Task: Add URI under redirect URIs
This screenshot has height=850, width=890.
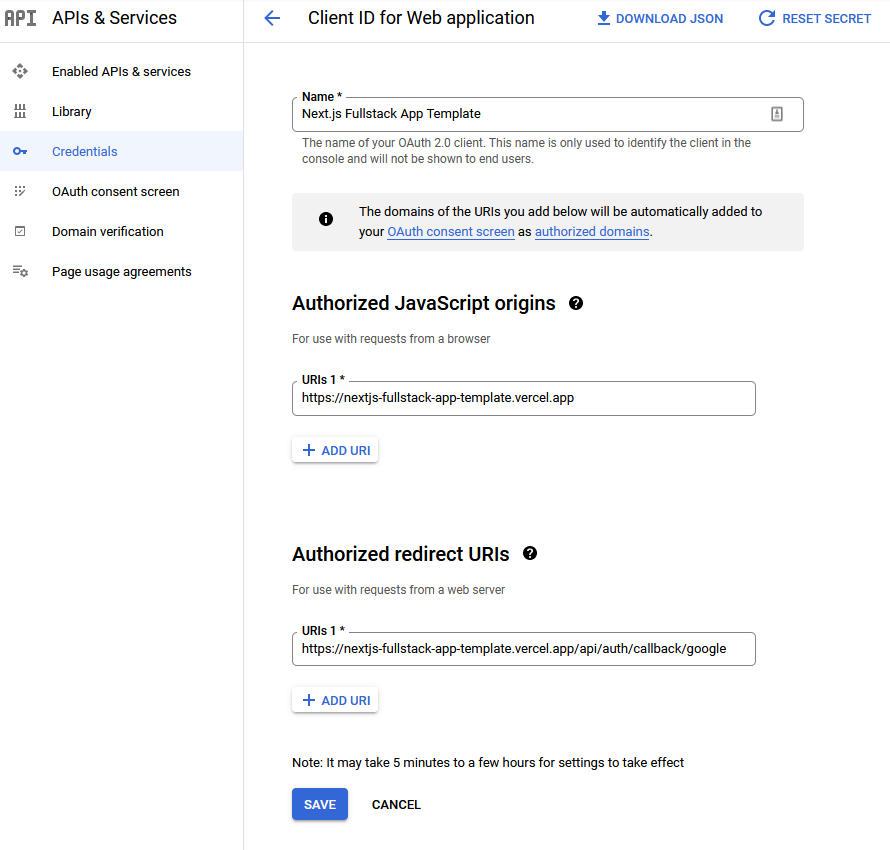Action: coord(335,700)
